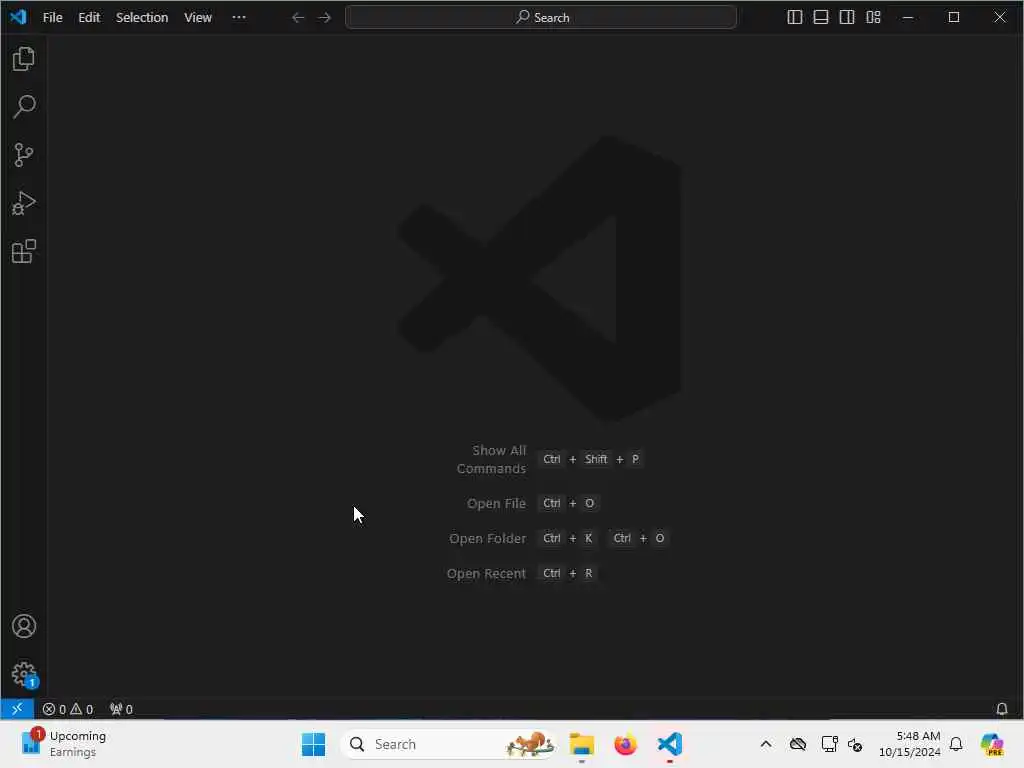Click the display network tray icon
The width and height of the screenshot is (1024, 768).
829,744
